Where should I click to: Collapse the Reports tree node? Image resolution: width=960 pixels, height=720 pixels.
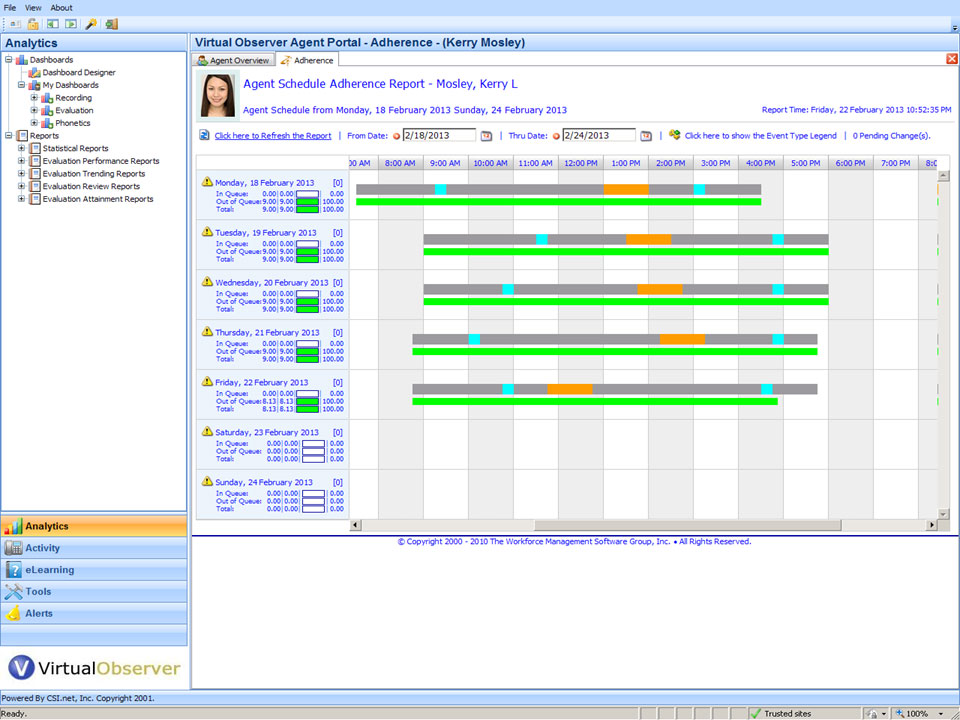coord(9,135)
